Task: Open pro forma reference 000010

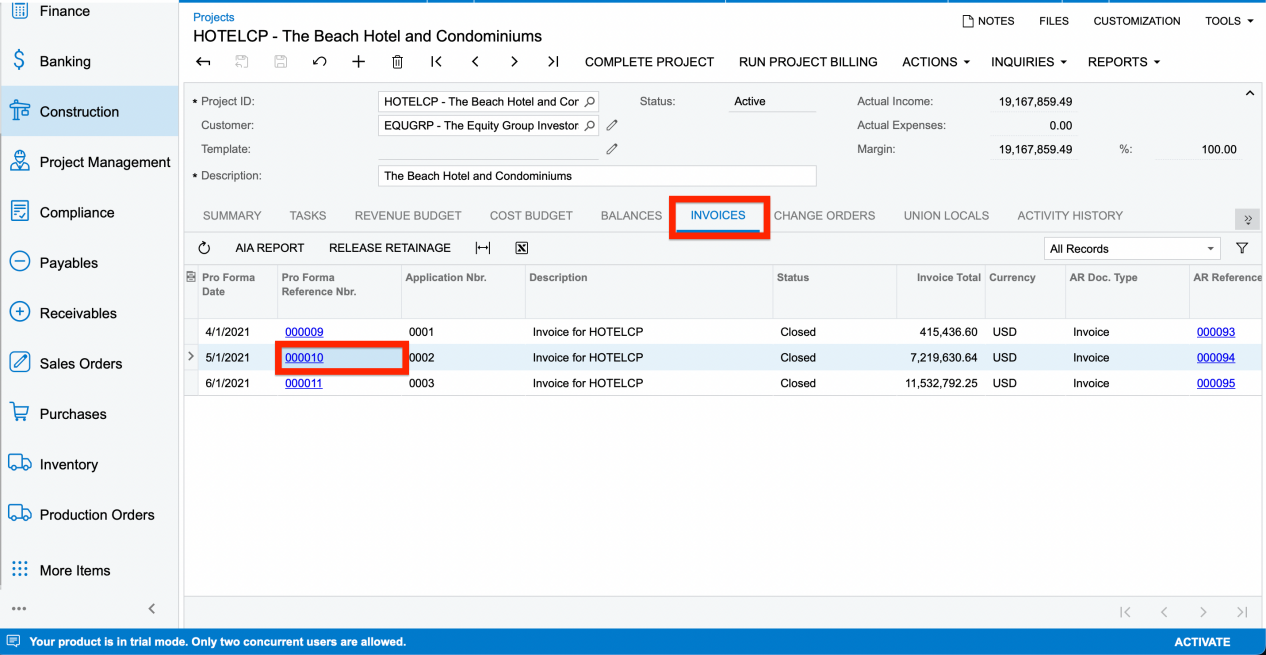Action: tap(303, 357)
